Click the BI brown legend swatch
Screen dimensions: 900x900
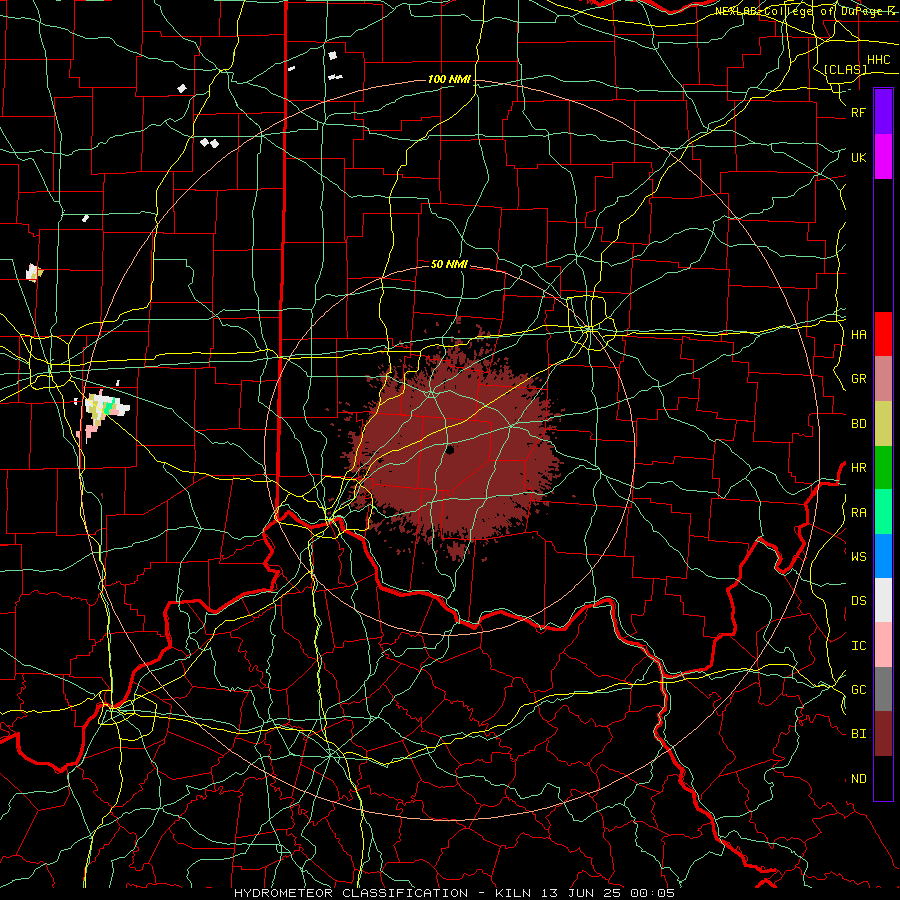coord(883,734)
